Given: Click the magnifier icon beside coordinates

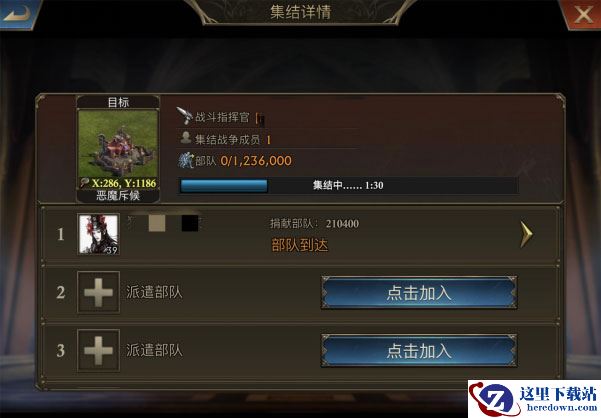Looking at the screenshot, I should pos(85,183).
